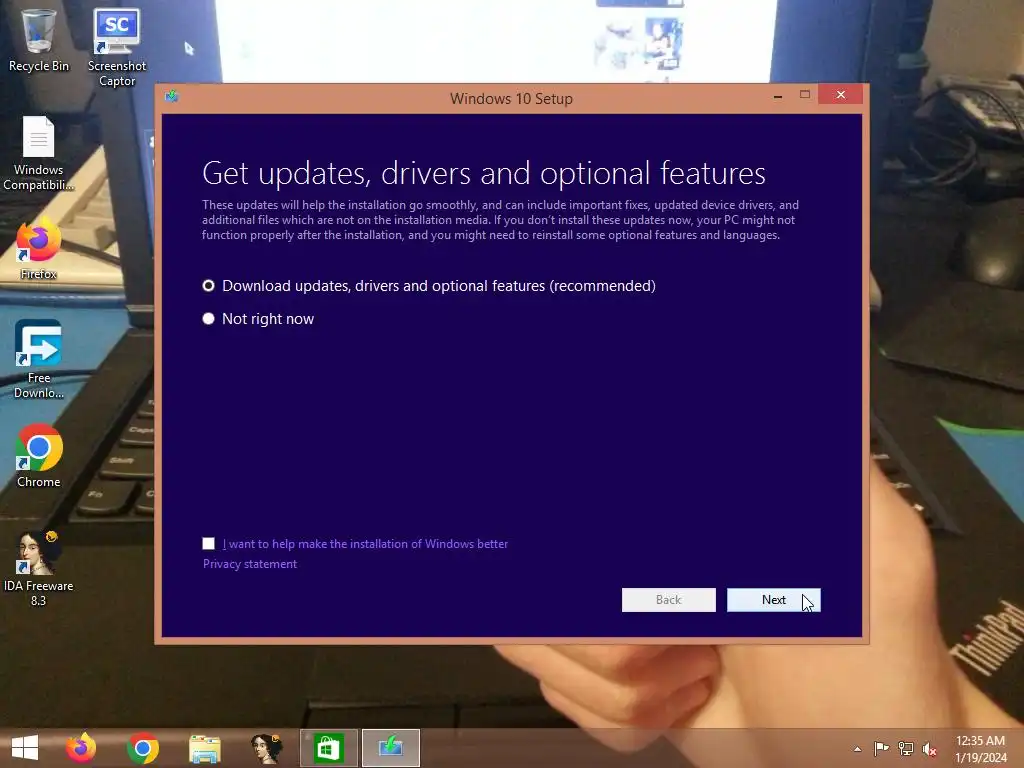This screenshot has width=1024, height=768.
Task: Minimize the Windows 10 Setup window
Action: click(x=777, y=95)
